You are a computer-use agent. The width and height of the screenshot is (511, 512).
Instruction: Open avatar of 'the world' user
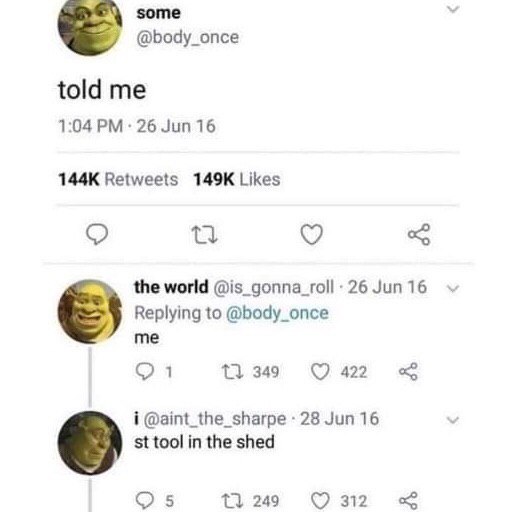(90, 311)
